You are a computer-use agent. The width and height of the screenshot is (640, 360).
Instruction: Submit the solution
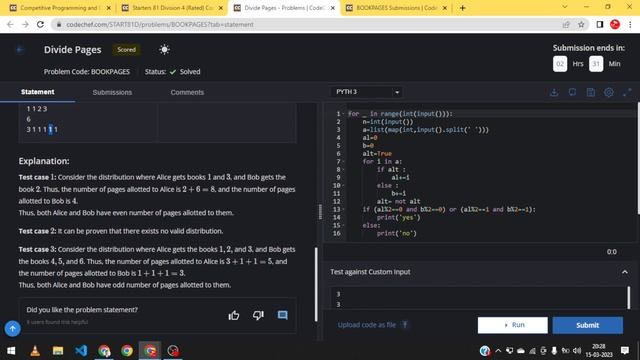tap(588, 325)
